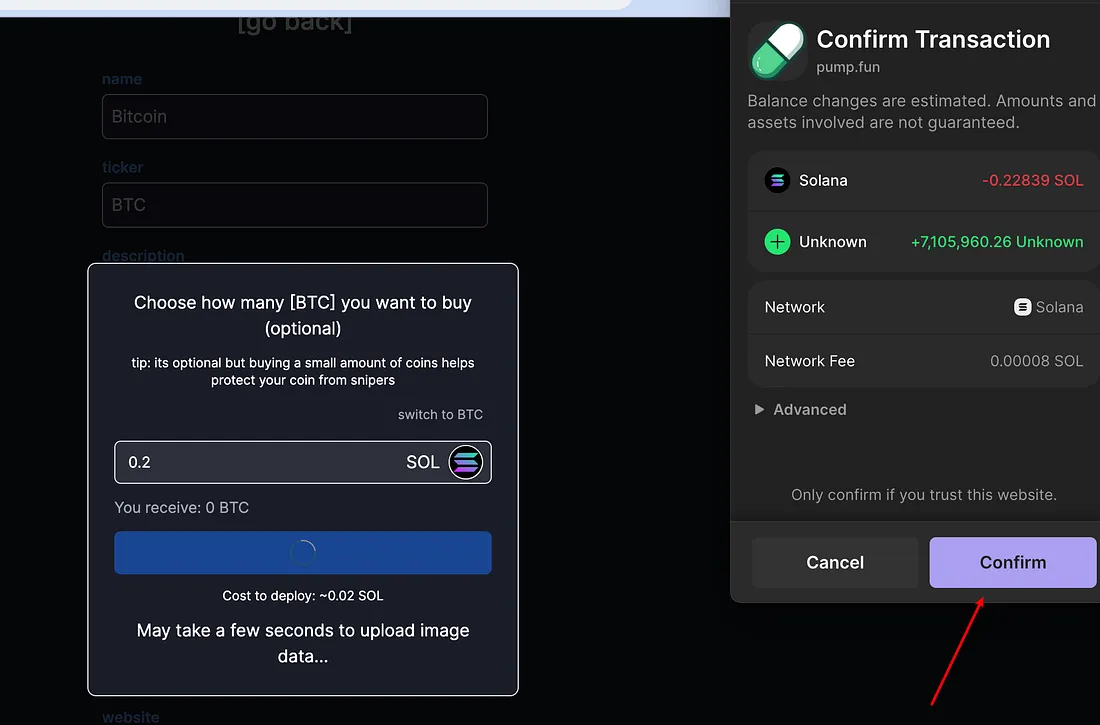
Task: Click the Only confirm if you trust text
Action: (x=924, y=495)
